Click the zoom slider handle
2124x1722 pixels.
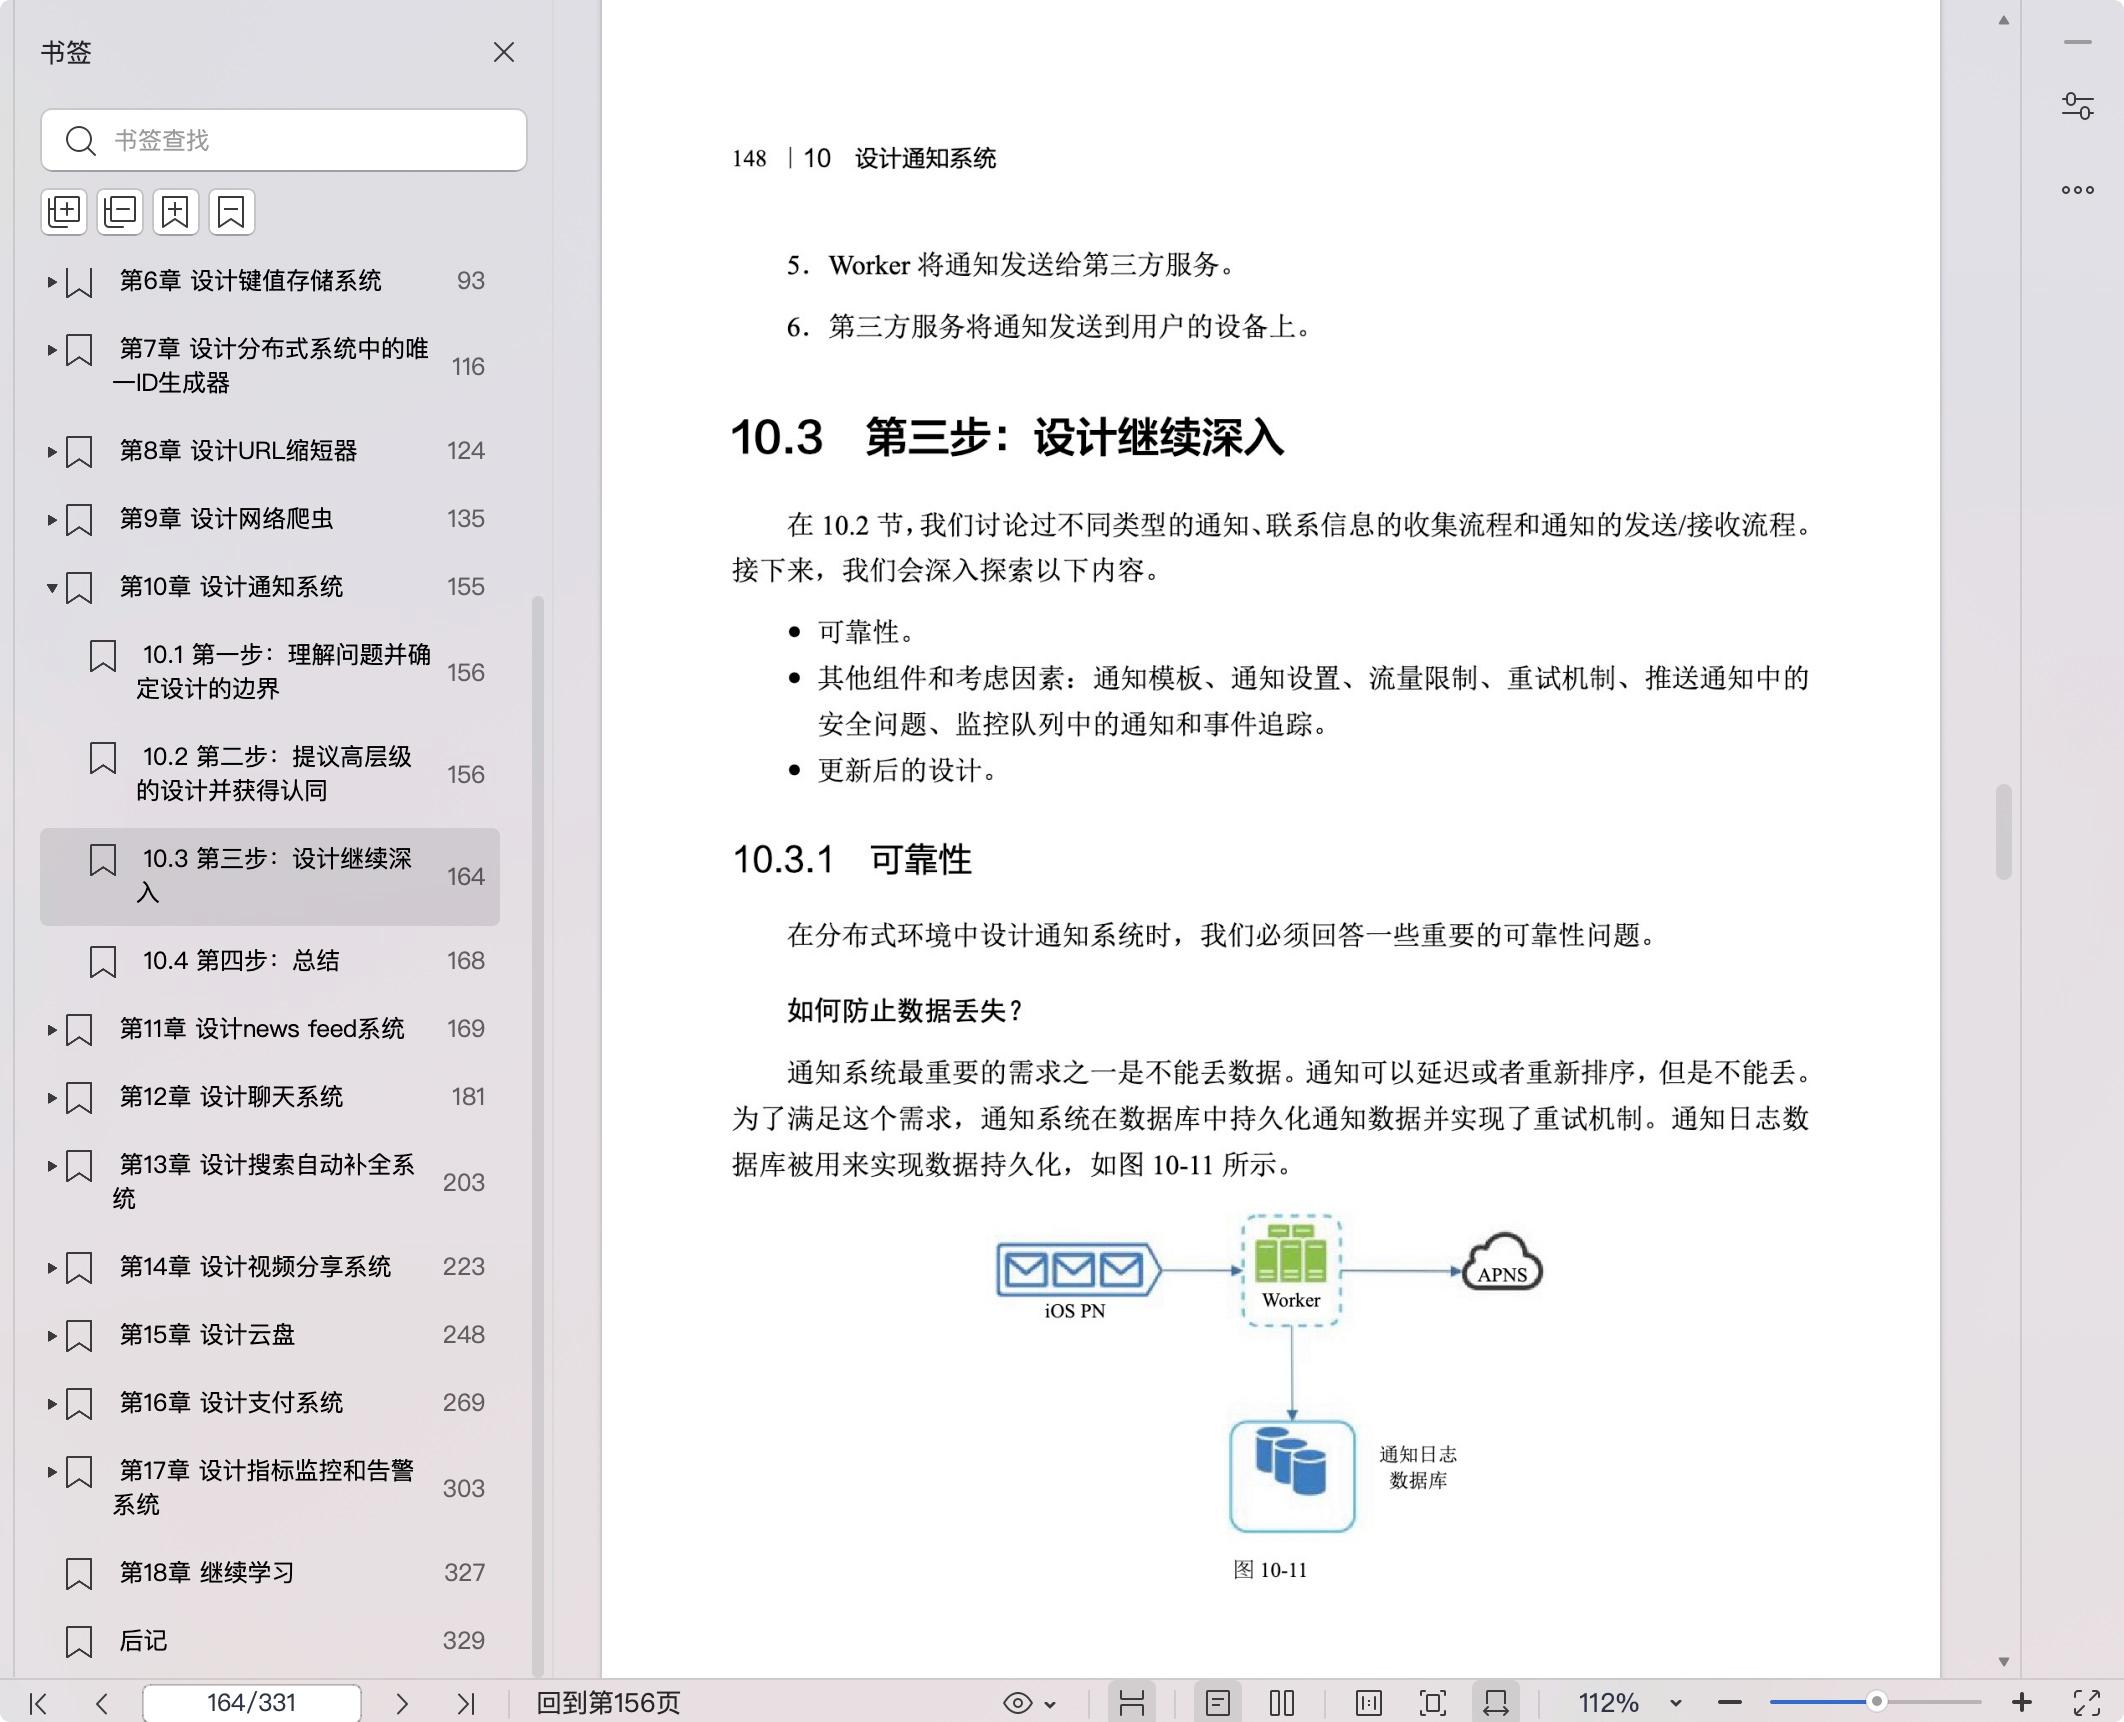(1877, 1702)
